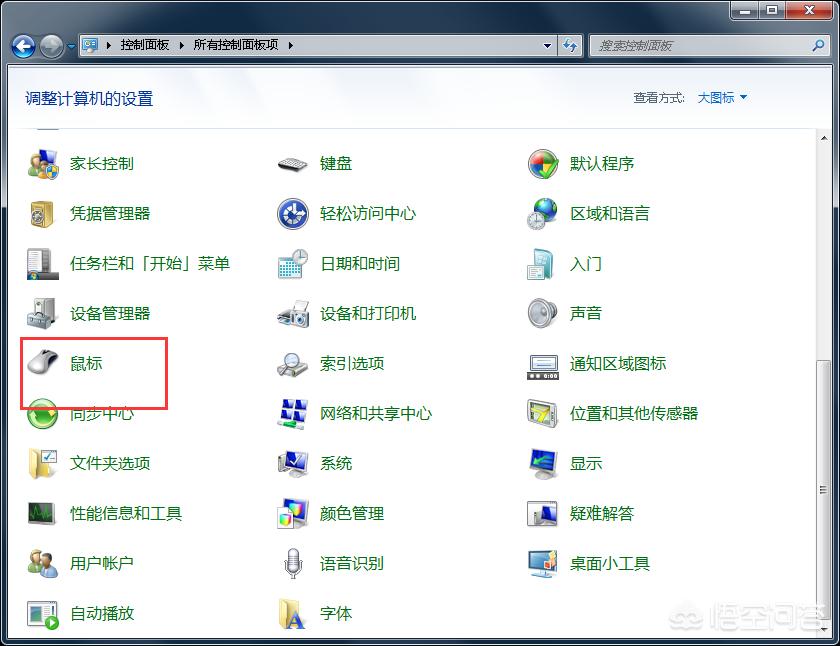Click the 区域和语言 globe icon
Screen dimensions: 840x646
pyautogui.click(x=542, y=214)
